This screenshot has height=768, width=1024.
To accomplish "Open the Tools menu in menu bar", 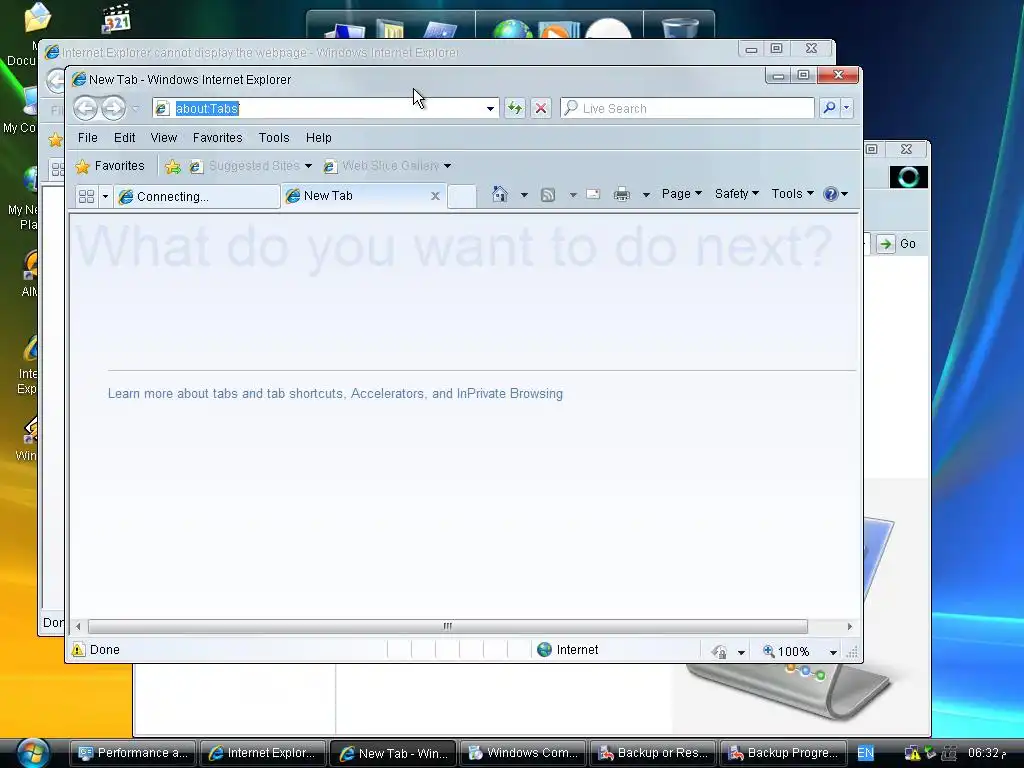I will [x=274, y=138].
